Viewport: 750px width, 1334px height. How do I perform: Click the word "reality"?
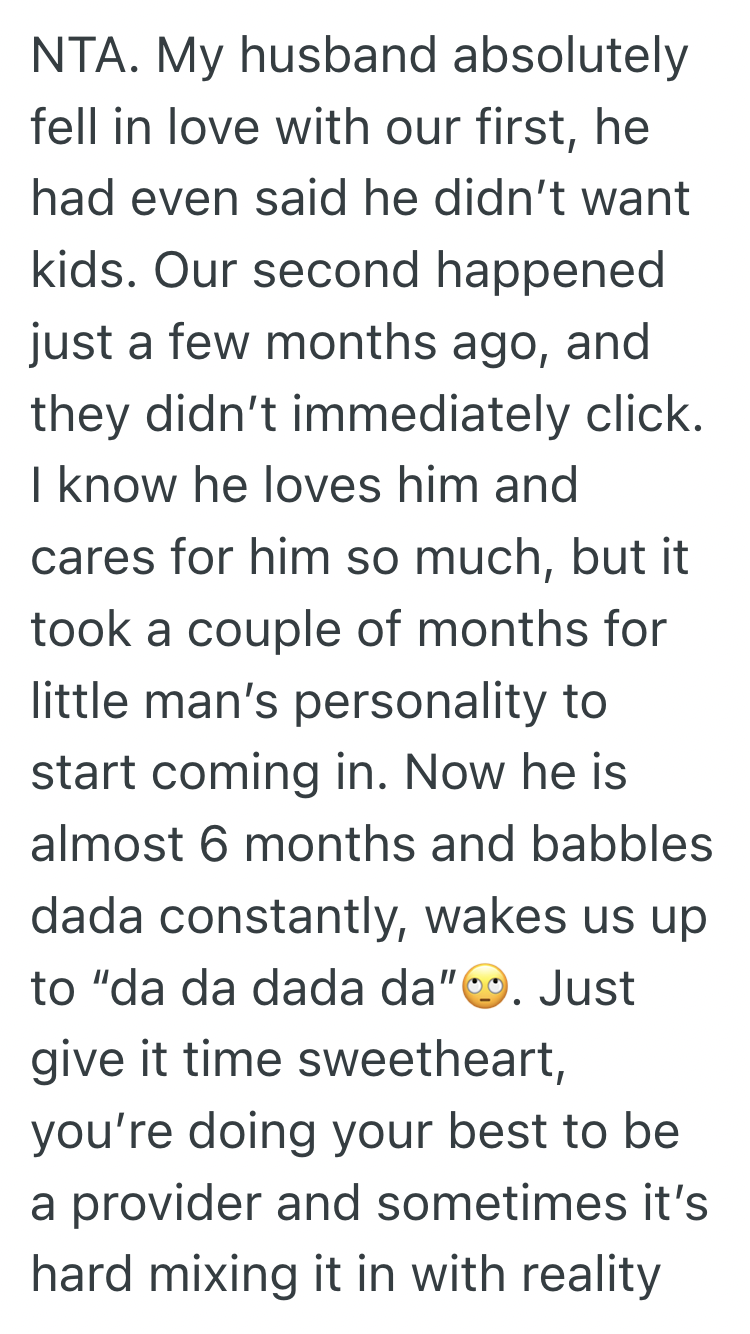[592, 1276]
